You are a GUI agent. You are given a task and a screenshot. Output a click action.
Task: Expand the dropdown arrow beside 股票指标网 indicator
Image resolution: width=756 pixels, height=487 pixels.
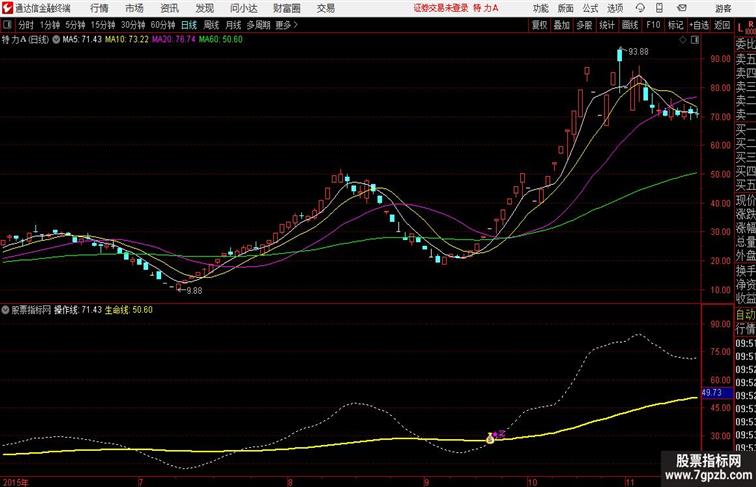(x=5, y=310)
